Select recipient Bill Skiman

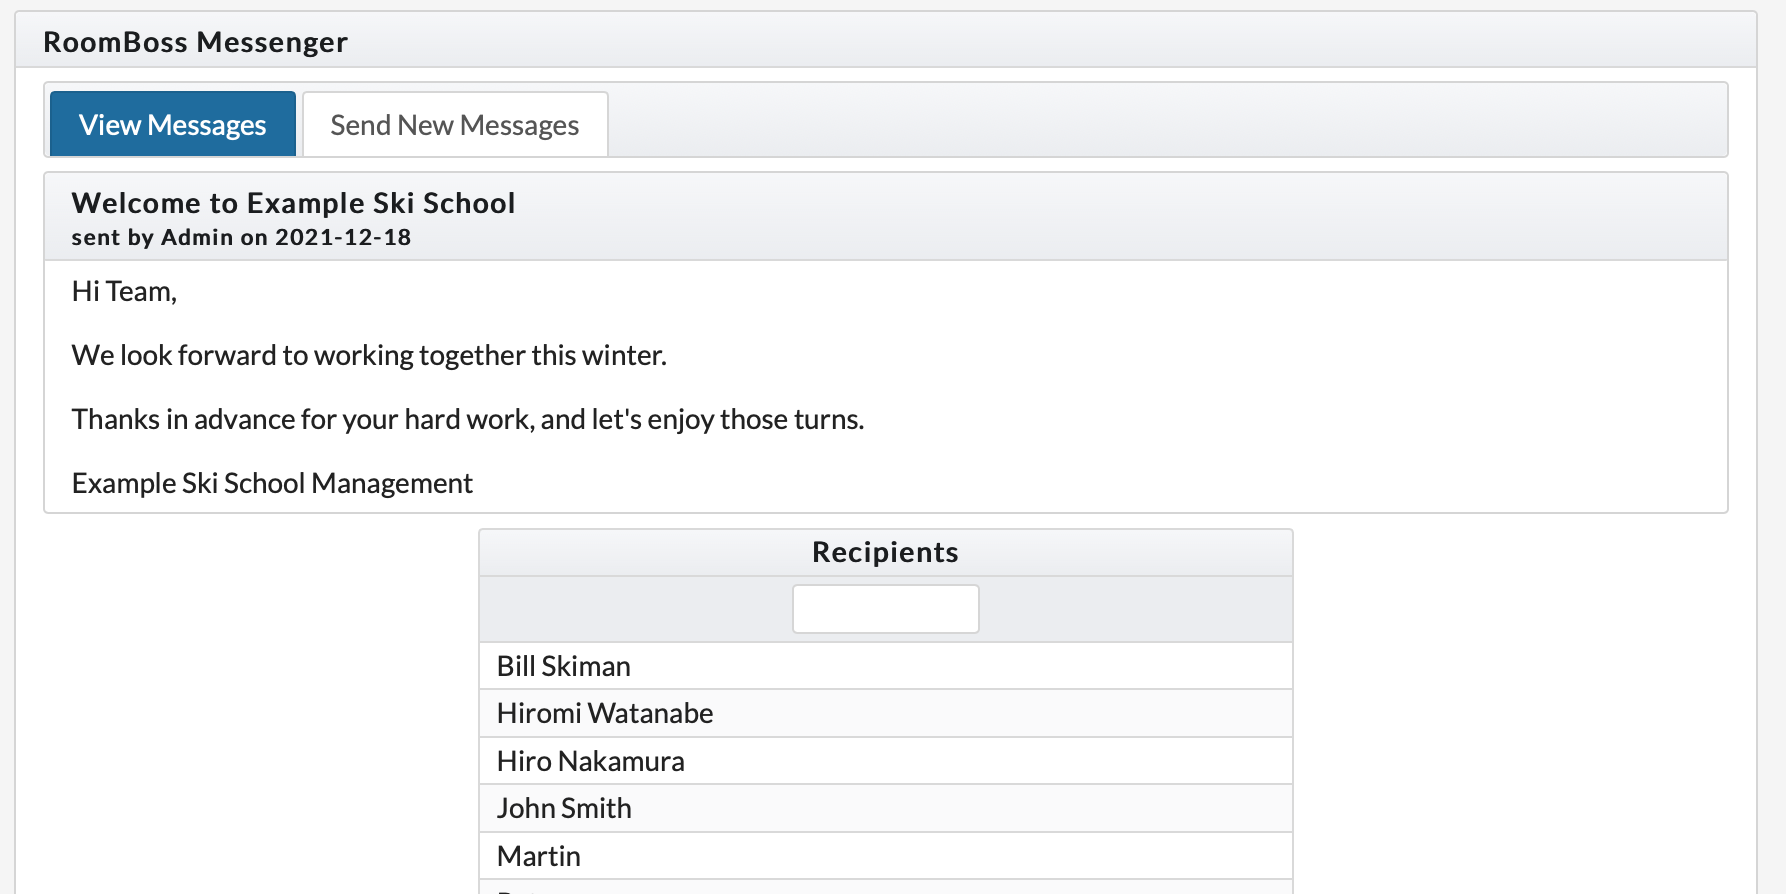[564, 666]
